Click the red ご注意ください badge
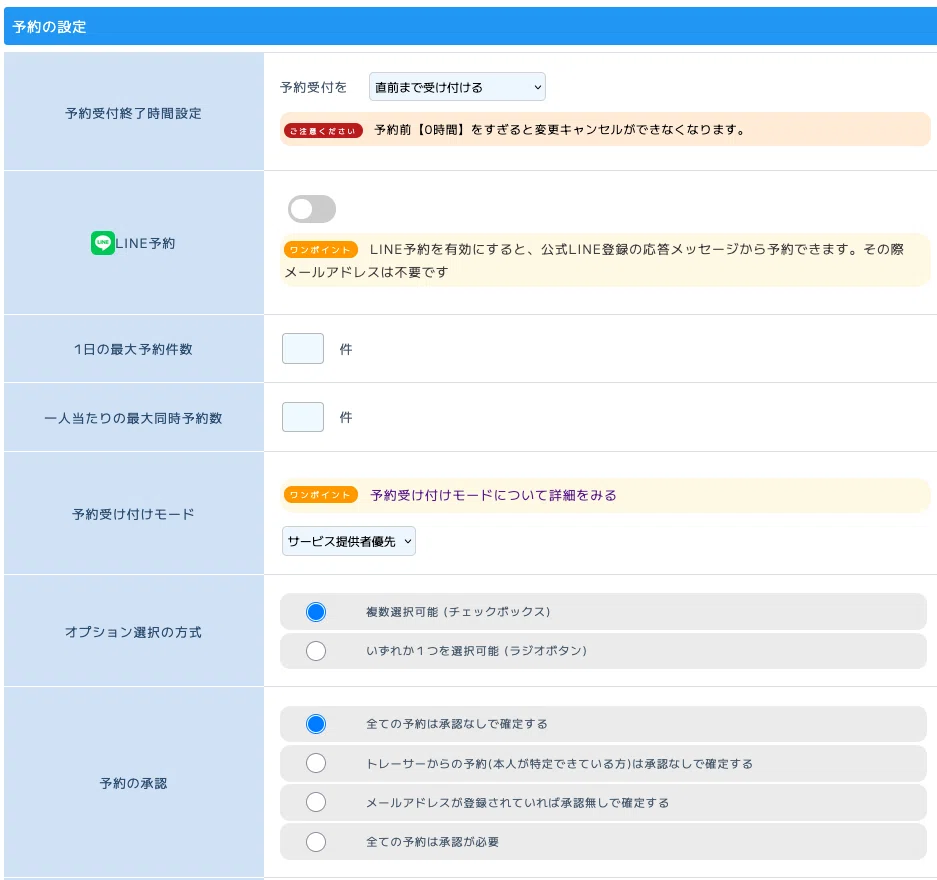Image resolution: width=937 pixels, height=880 pixels. [x=323, y=131]
